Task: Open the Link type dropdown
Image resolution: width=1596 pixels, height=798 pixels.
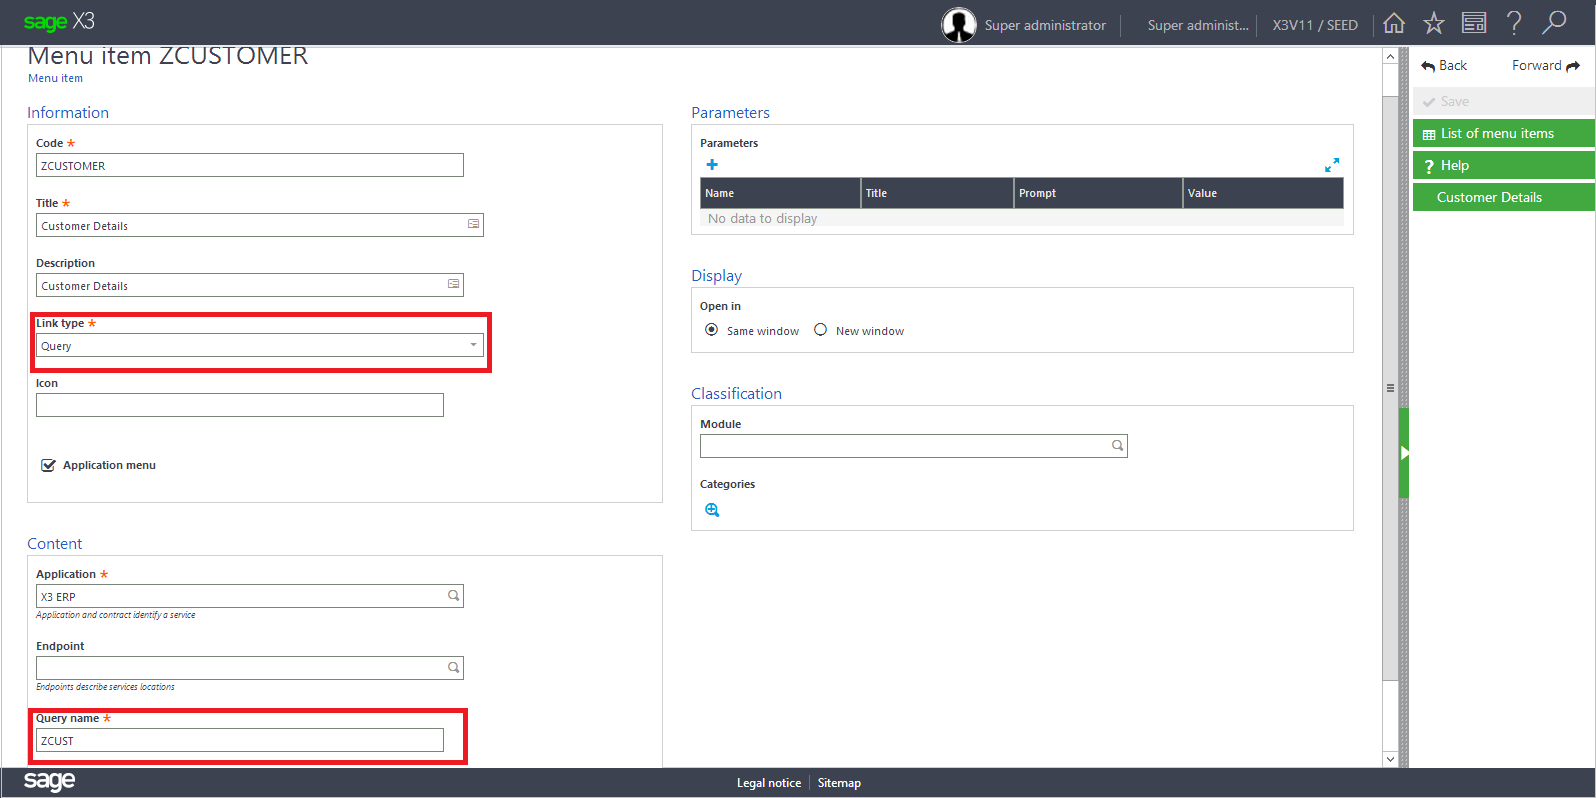Action: click(473, 345)
